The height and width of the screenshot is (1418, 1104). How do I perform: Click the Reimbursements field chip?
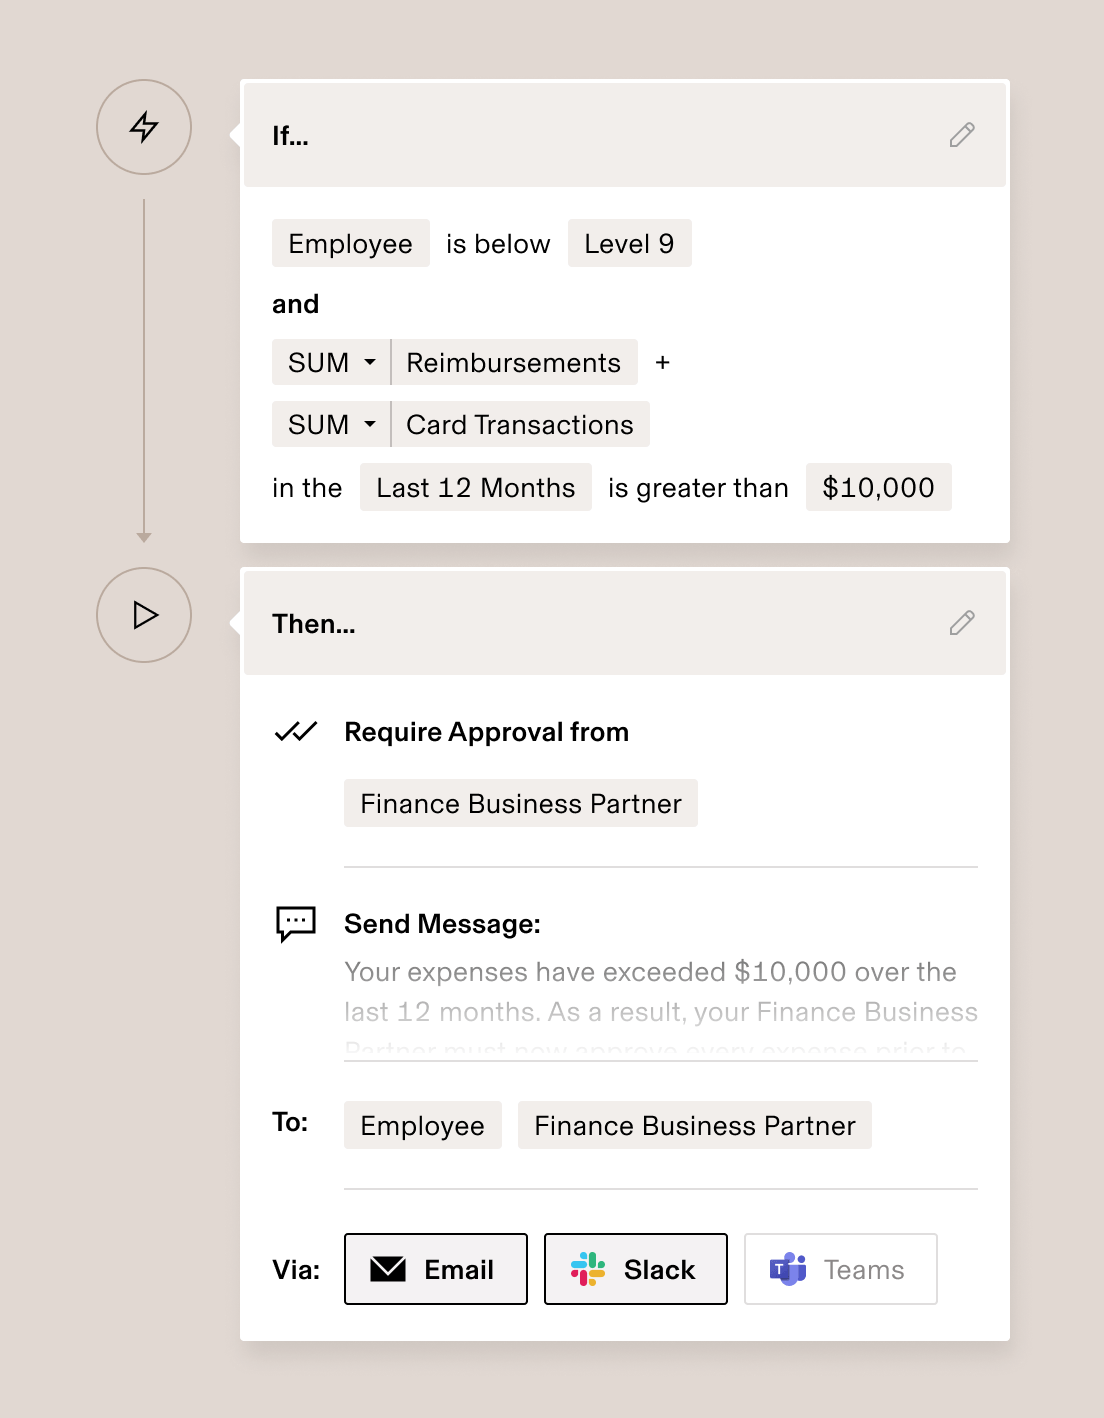click(514, 362)
